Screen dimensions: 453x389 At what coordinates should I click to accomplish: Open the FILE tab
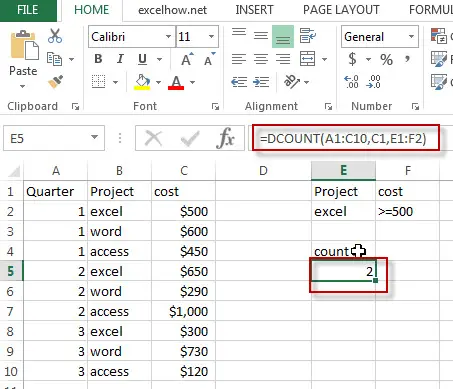click(28, 10)
